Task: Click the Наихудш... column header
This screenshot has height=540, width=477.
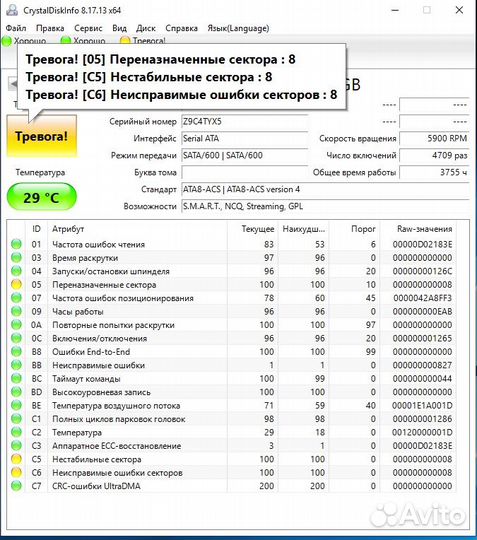Action: point(303,229)
